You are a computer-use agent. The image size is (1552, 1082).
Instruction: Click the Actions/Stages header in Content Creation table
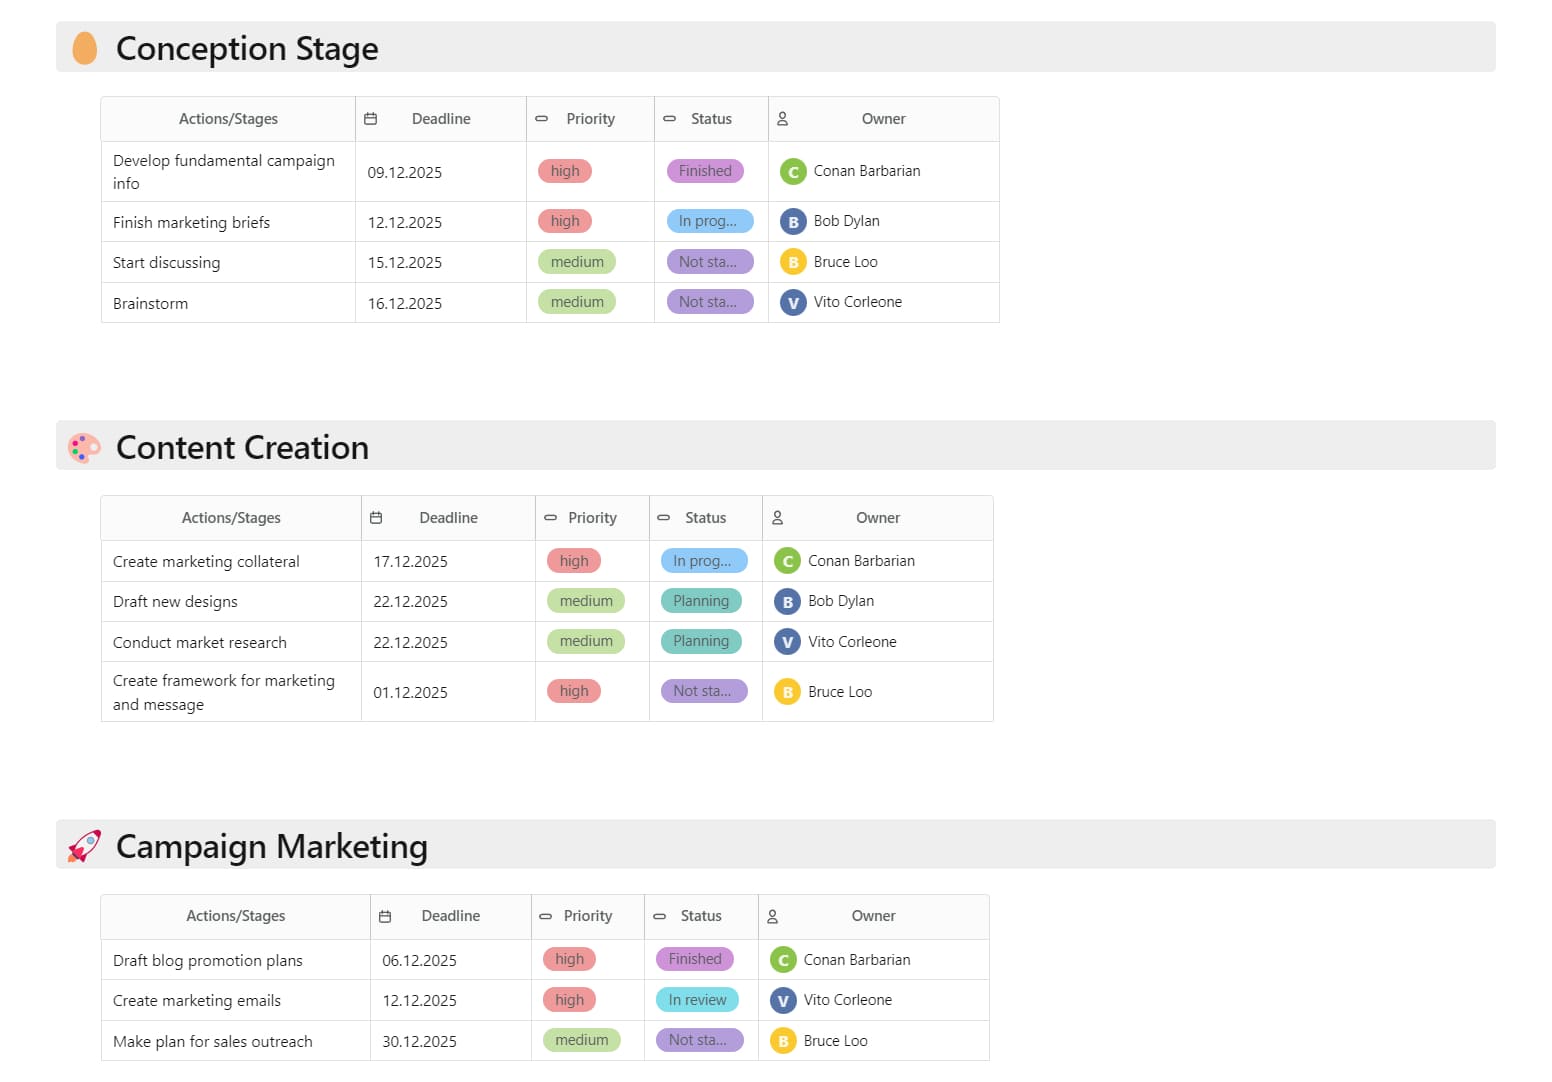coord(230,518)
